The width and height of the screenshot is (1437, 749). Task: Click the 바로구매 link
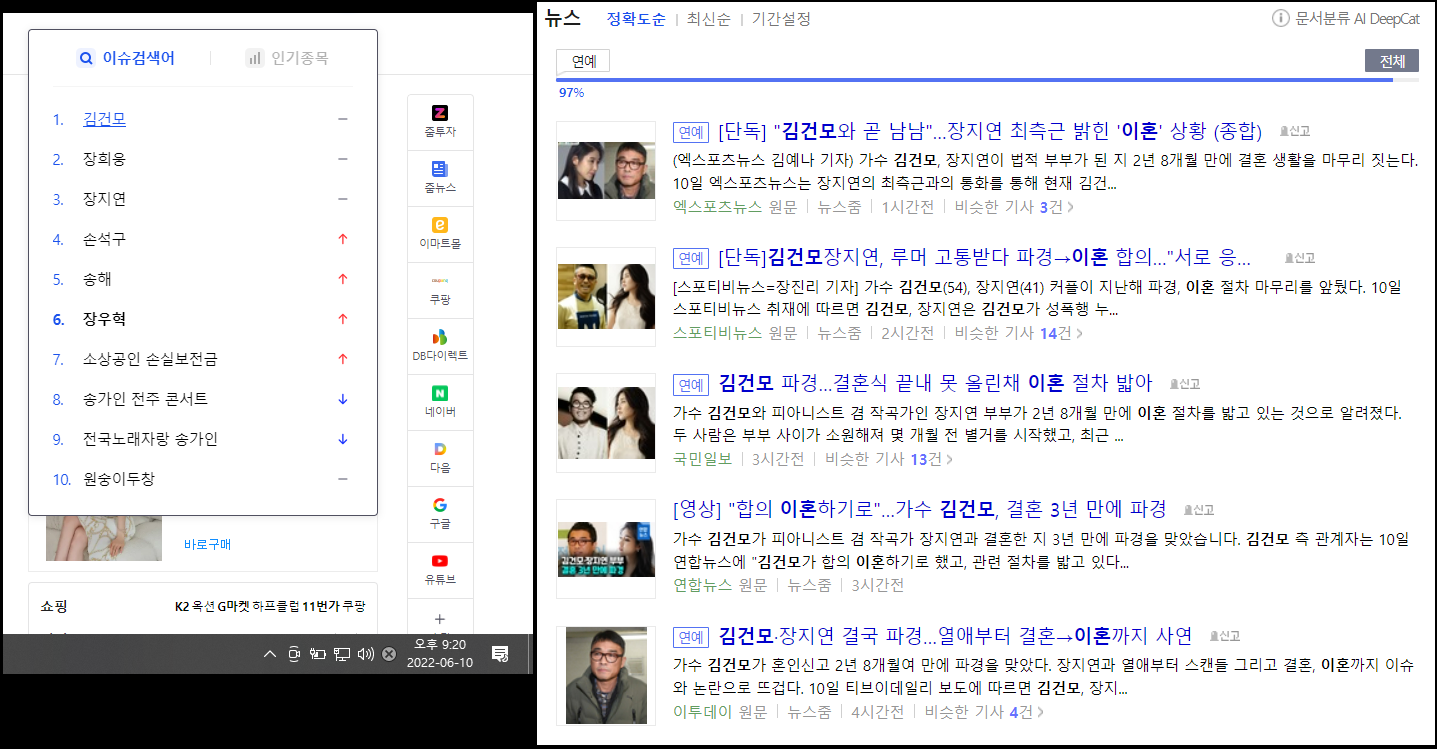point(207,545)
